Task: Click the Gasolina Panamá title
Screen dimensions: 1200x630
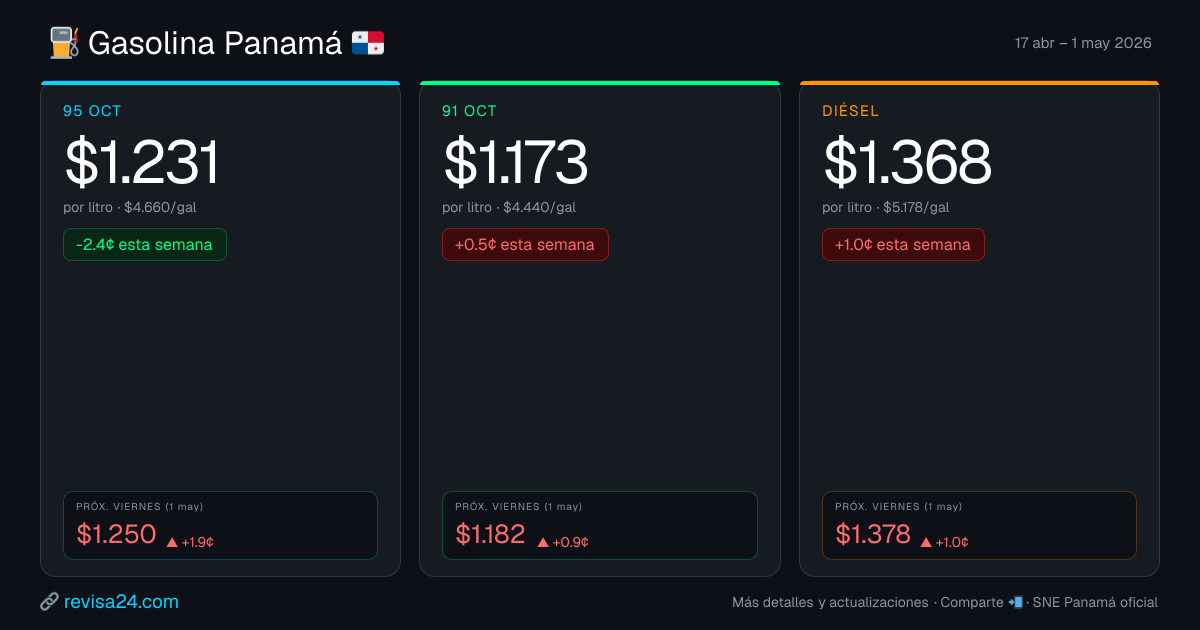Action: click(x=215, y=43)
